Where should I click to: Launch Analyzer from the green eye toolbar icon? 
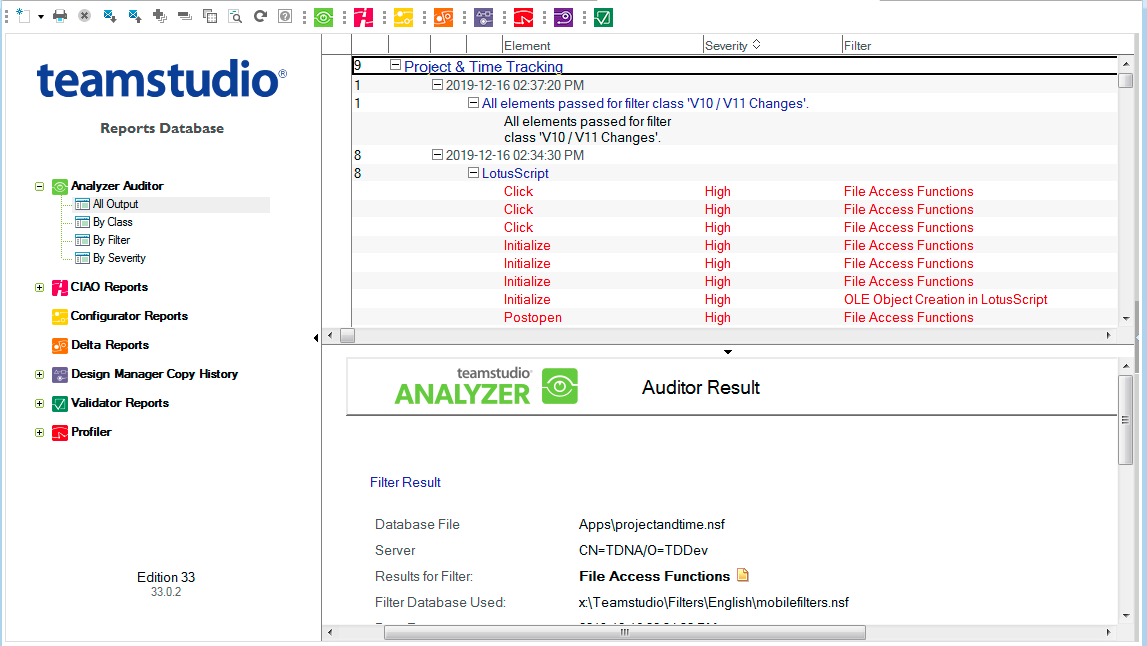click(x=323, y=17)
